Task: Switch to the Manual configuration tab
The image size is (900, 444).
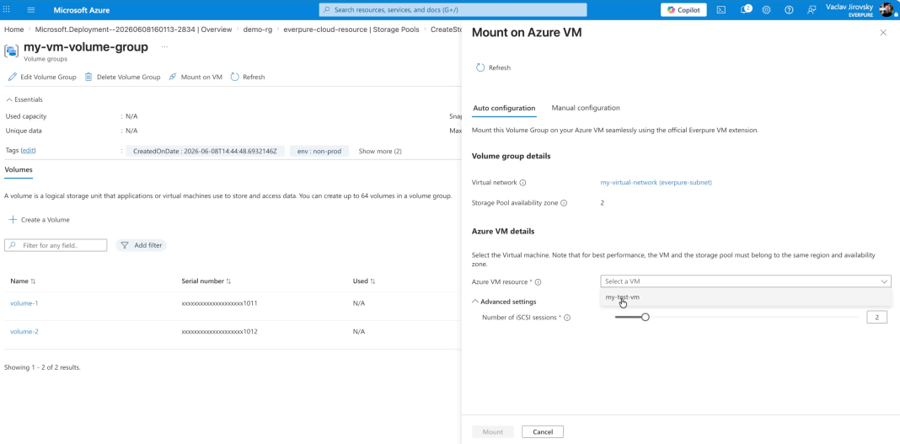Action: 585,108
